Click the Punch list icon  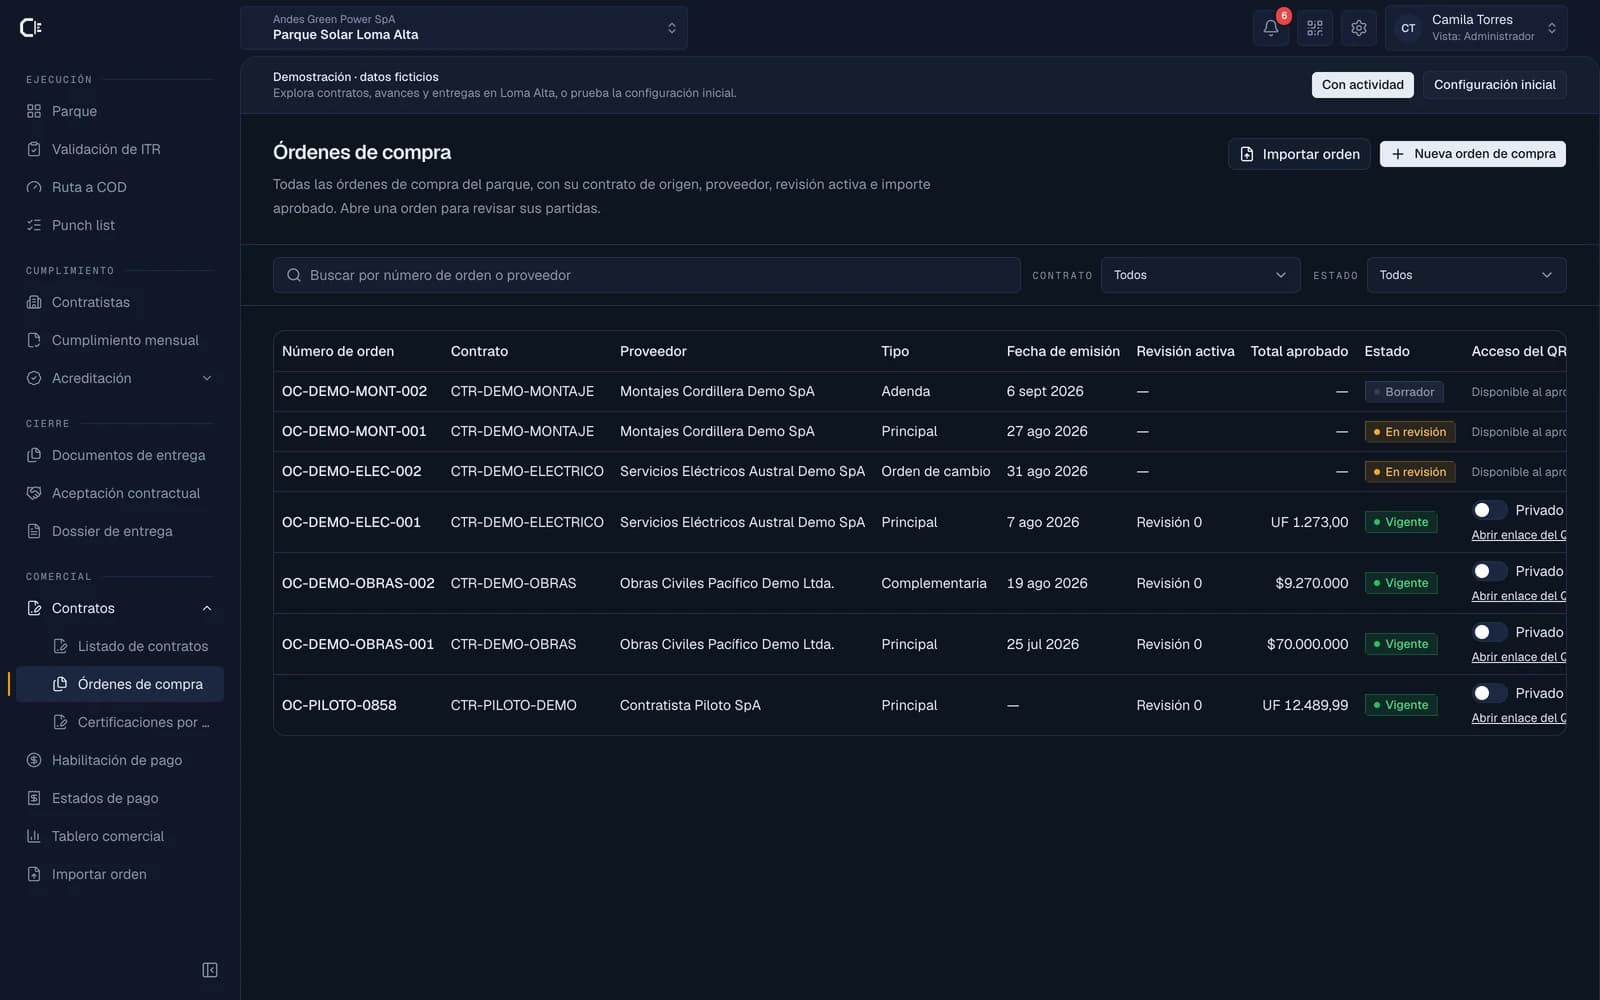34,225
